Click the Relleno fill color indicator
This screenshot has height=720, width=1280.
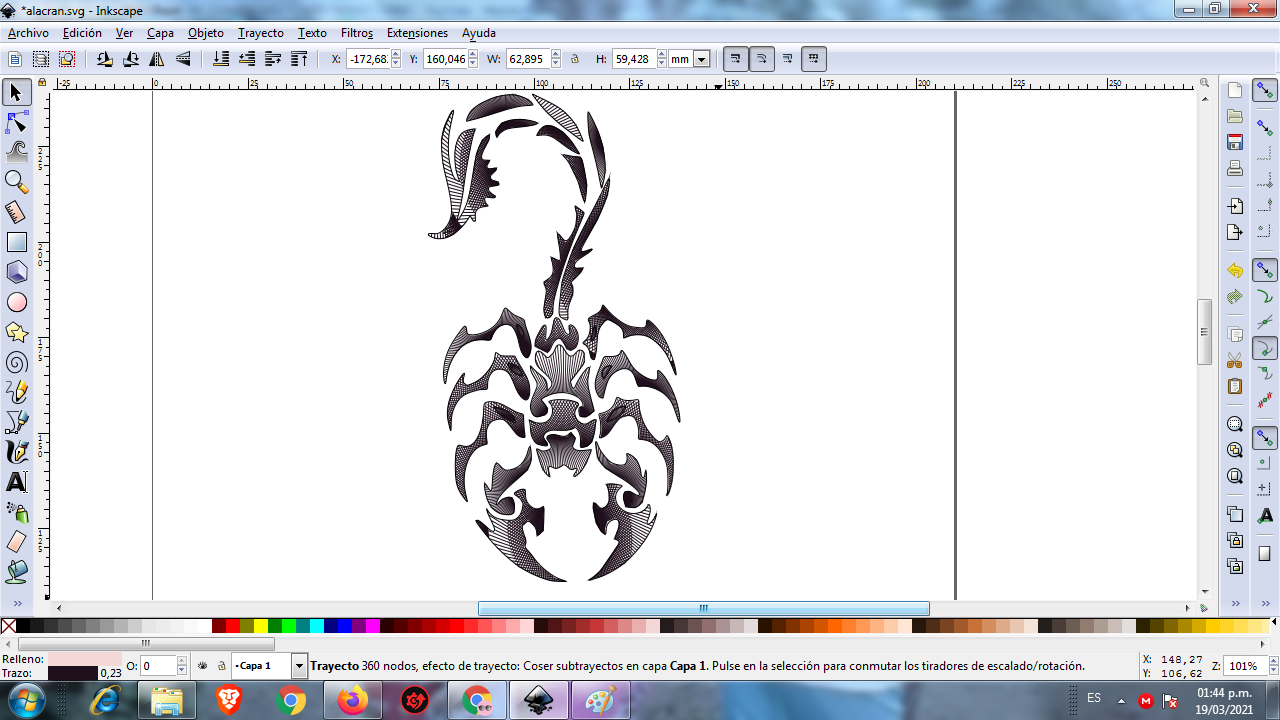pyautogui.click(x=85, y=659)
